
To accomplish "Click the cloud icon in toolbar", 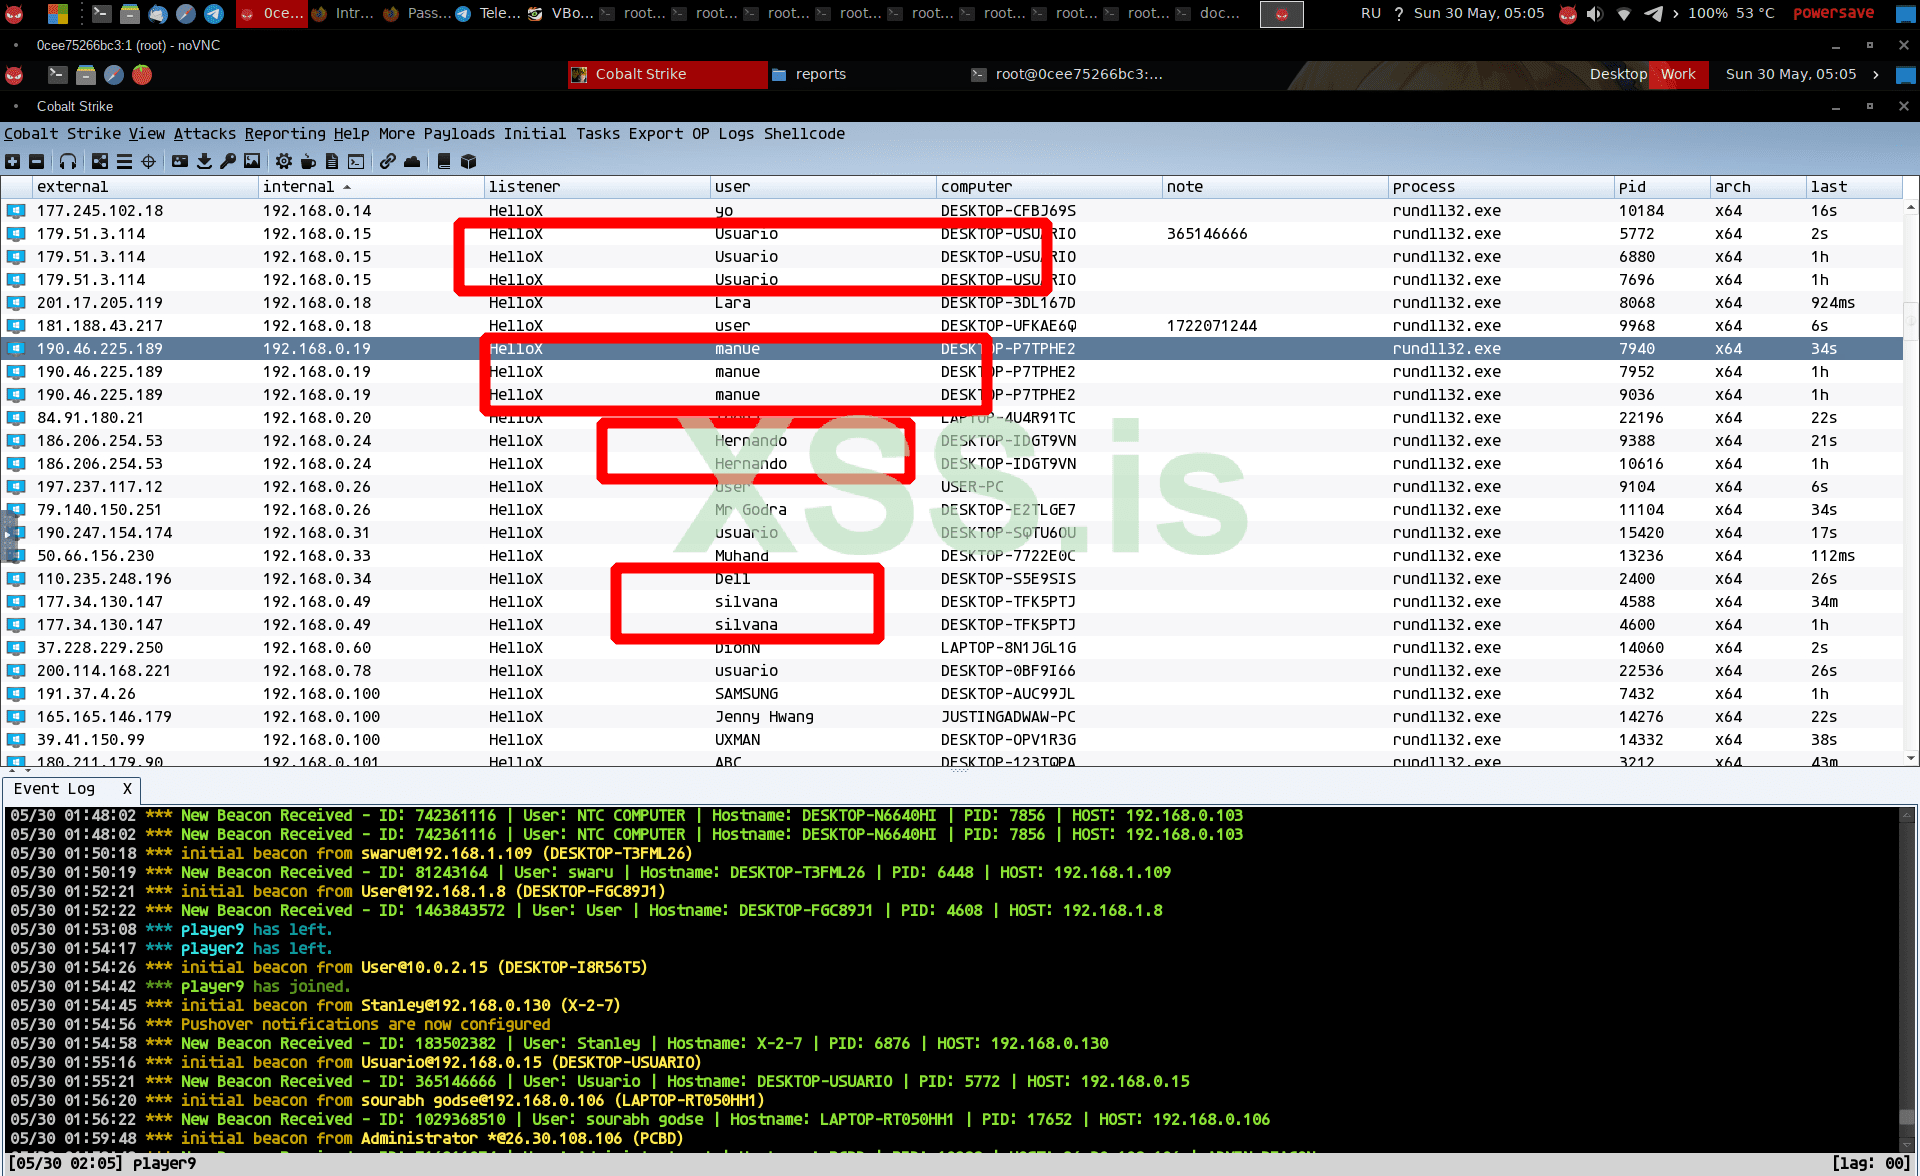I will [x=412, y=161].
